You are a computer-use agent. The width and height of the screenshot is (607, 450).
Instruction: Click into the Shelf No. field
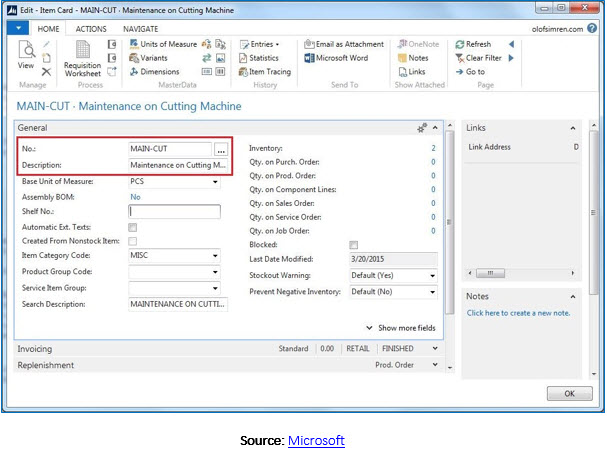coord(174,211)
